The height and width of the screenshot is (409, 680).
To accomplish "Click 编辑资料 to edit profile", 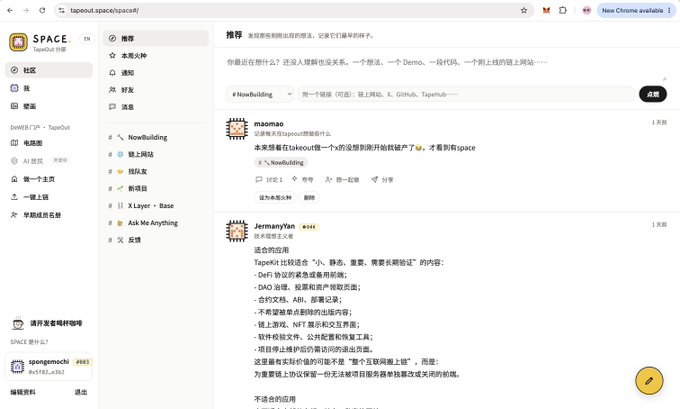I will pos(23,392).
